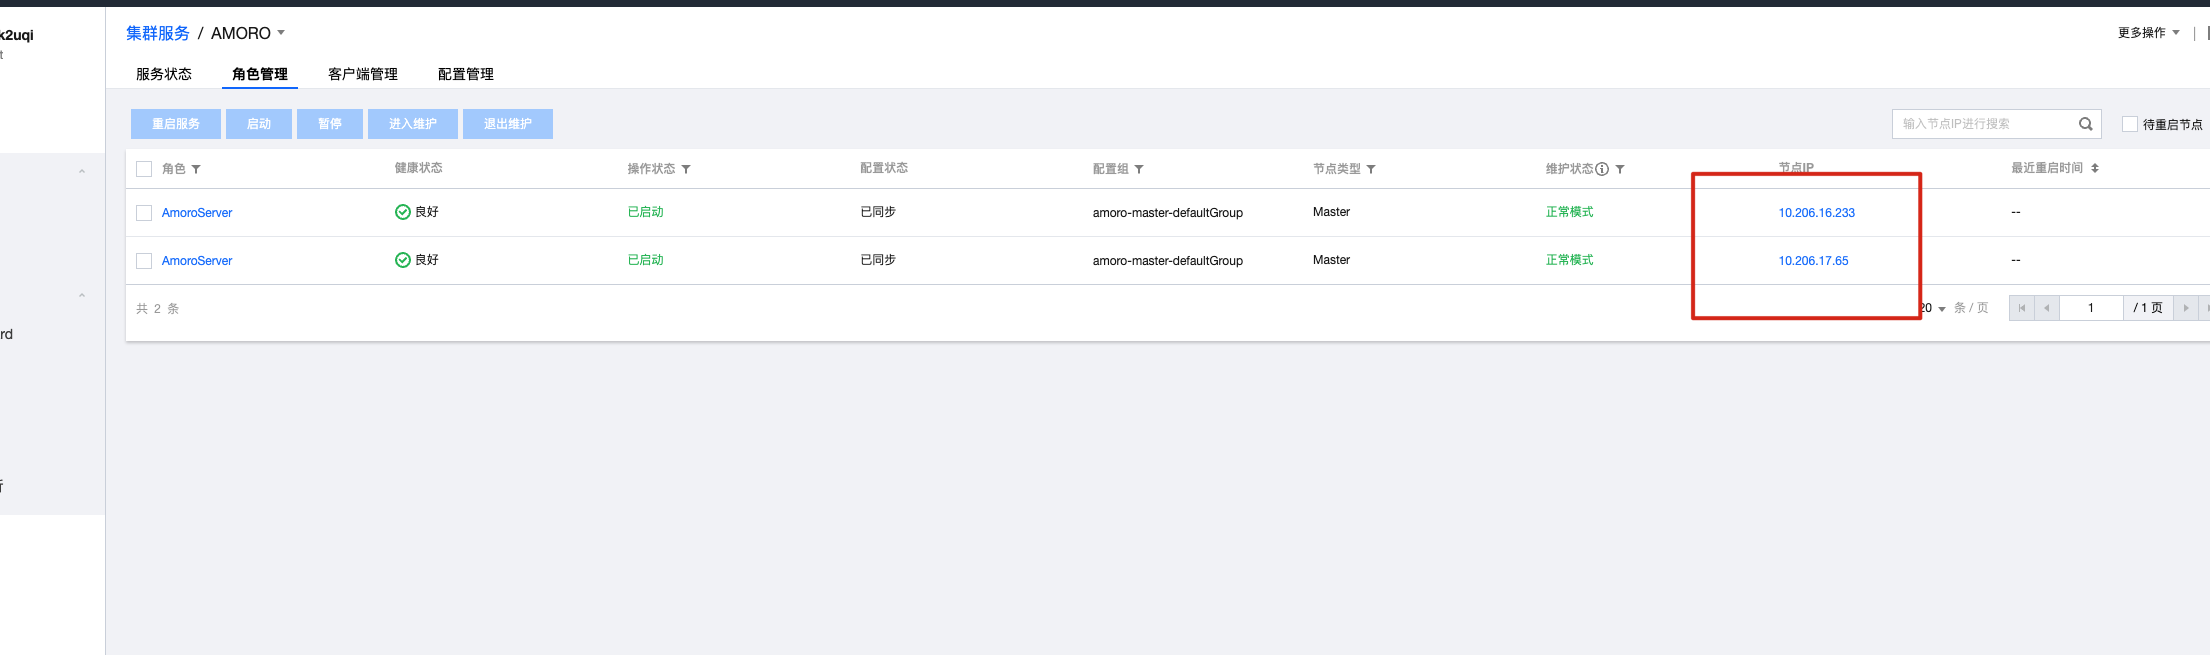Viewport: 2210px width, 655px height.
Task: Click the filter icon beside 配置组 column
Action: pyautogui.click(x=1139, y=170)
